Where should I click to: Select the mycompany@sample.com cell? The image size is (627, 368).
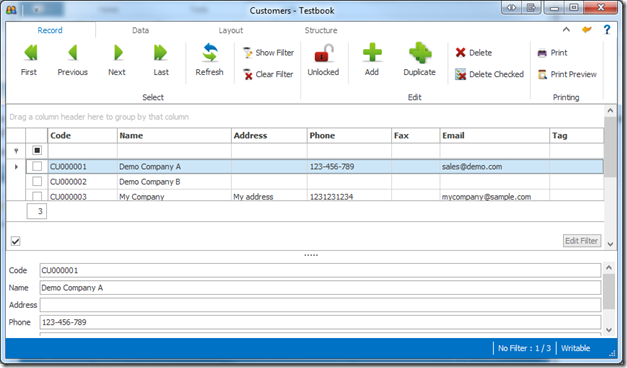(495, 196)
